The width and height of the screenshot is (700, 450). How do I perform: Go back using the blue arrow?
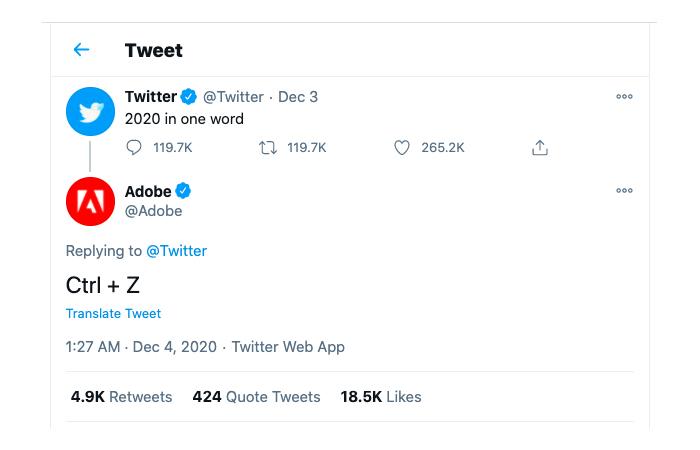(x=81, y=50)
